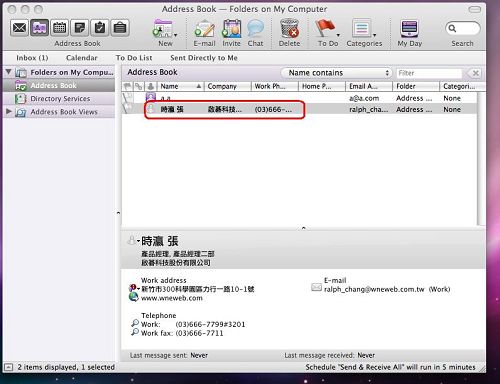The image size is (500, 384).
Task: Open Inbox (1) from favorites bar
Action: tap(32, 58)
